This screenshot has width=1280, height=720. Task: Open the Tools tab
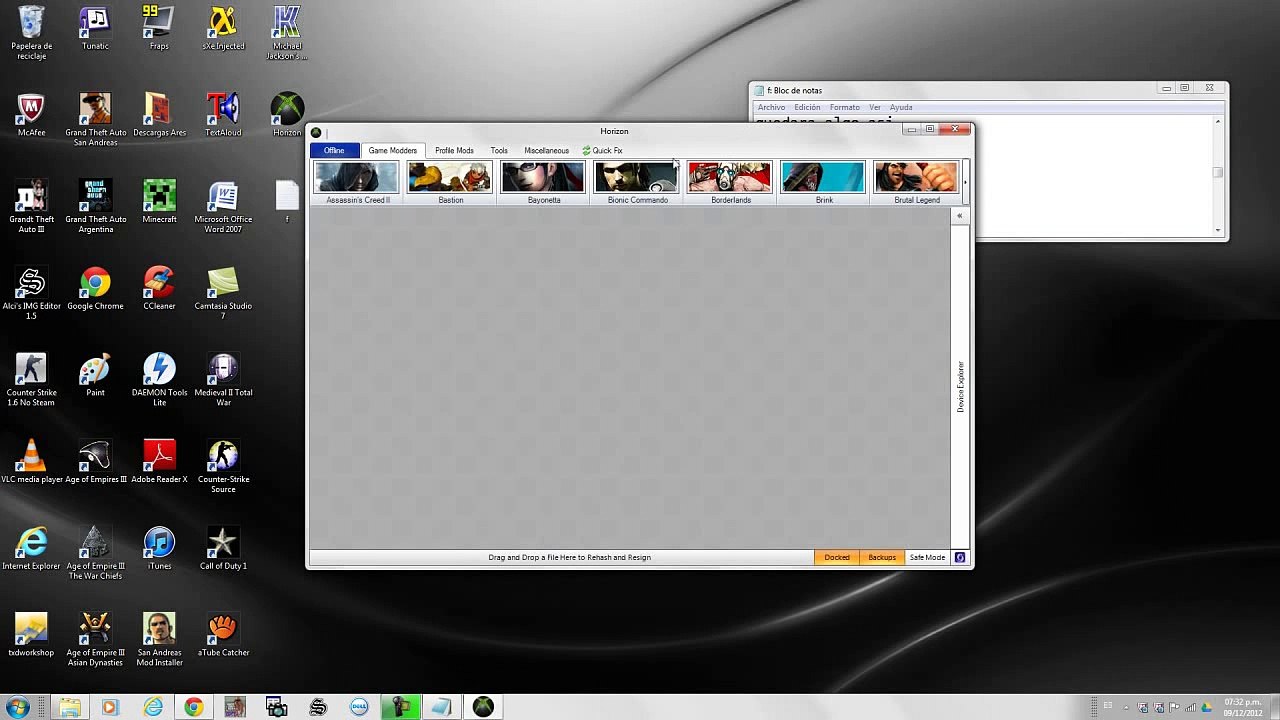[499, 151]
